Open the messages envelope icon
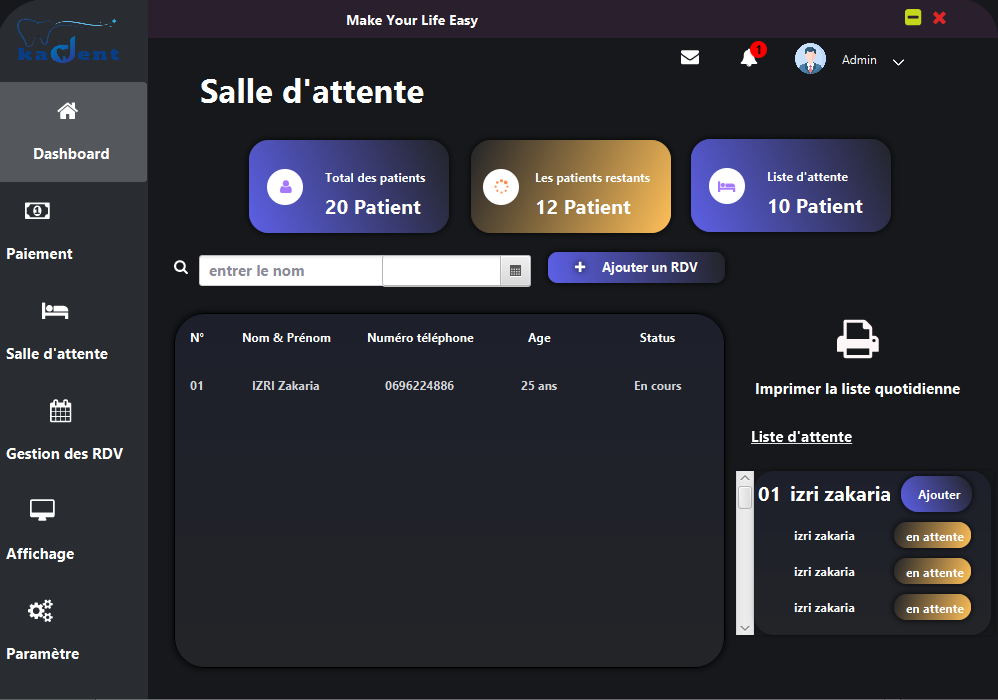This screenshot has width=998, height=700. point(690,57)
